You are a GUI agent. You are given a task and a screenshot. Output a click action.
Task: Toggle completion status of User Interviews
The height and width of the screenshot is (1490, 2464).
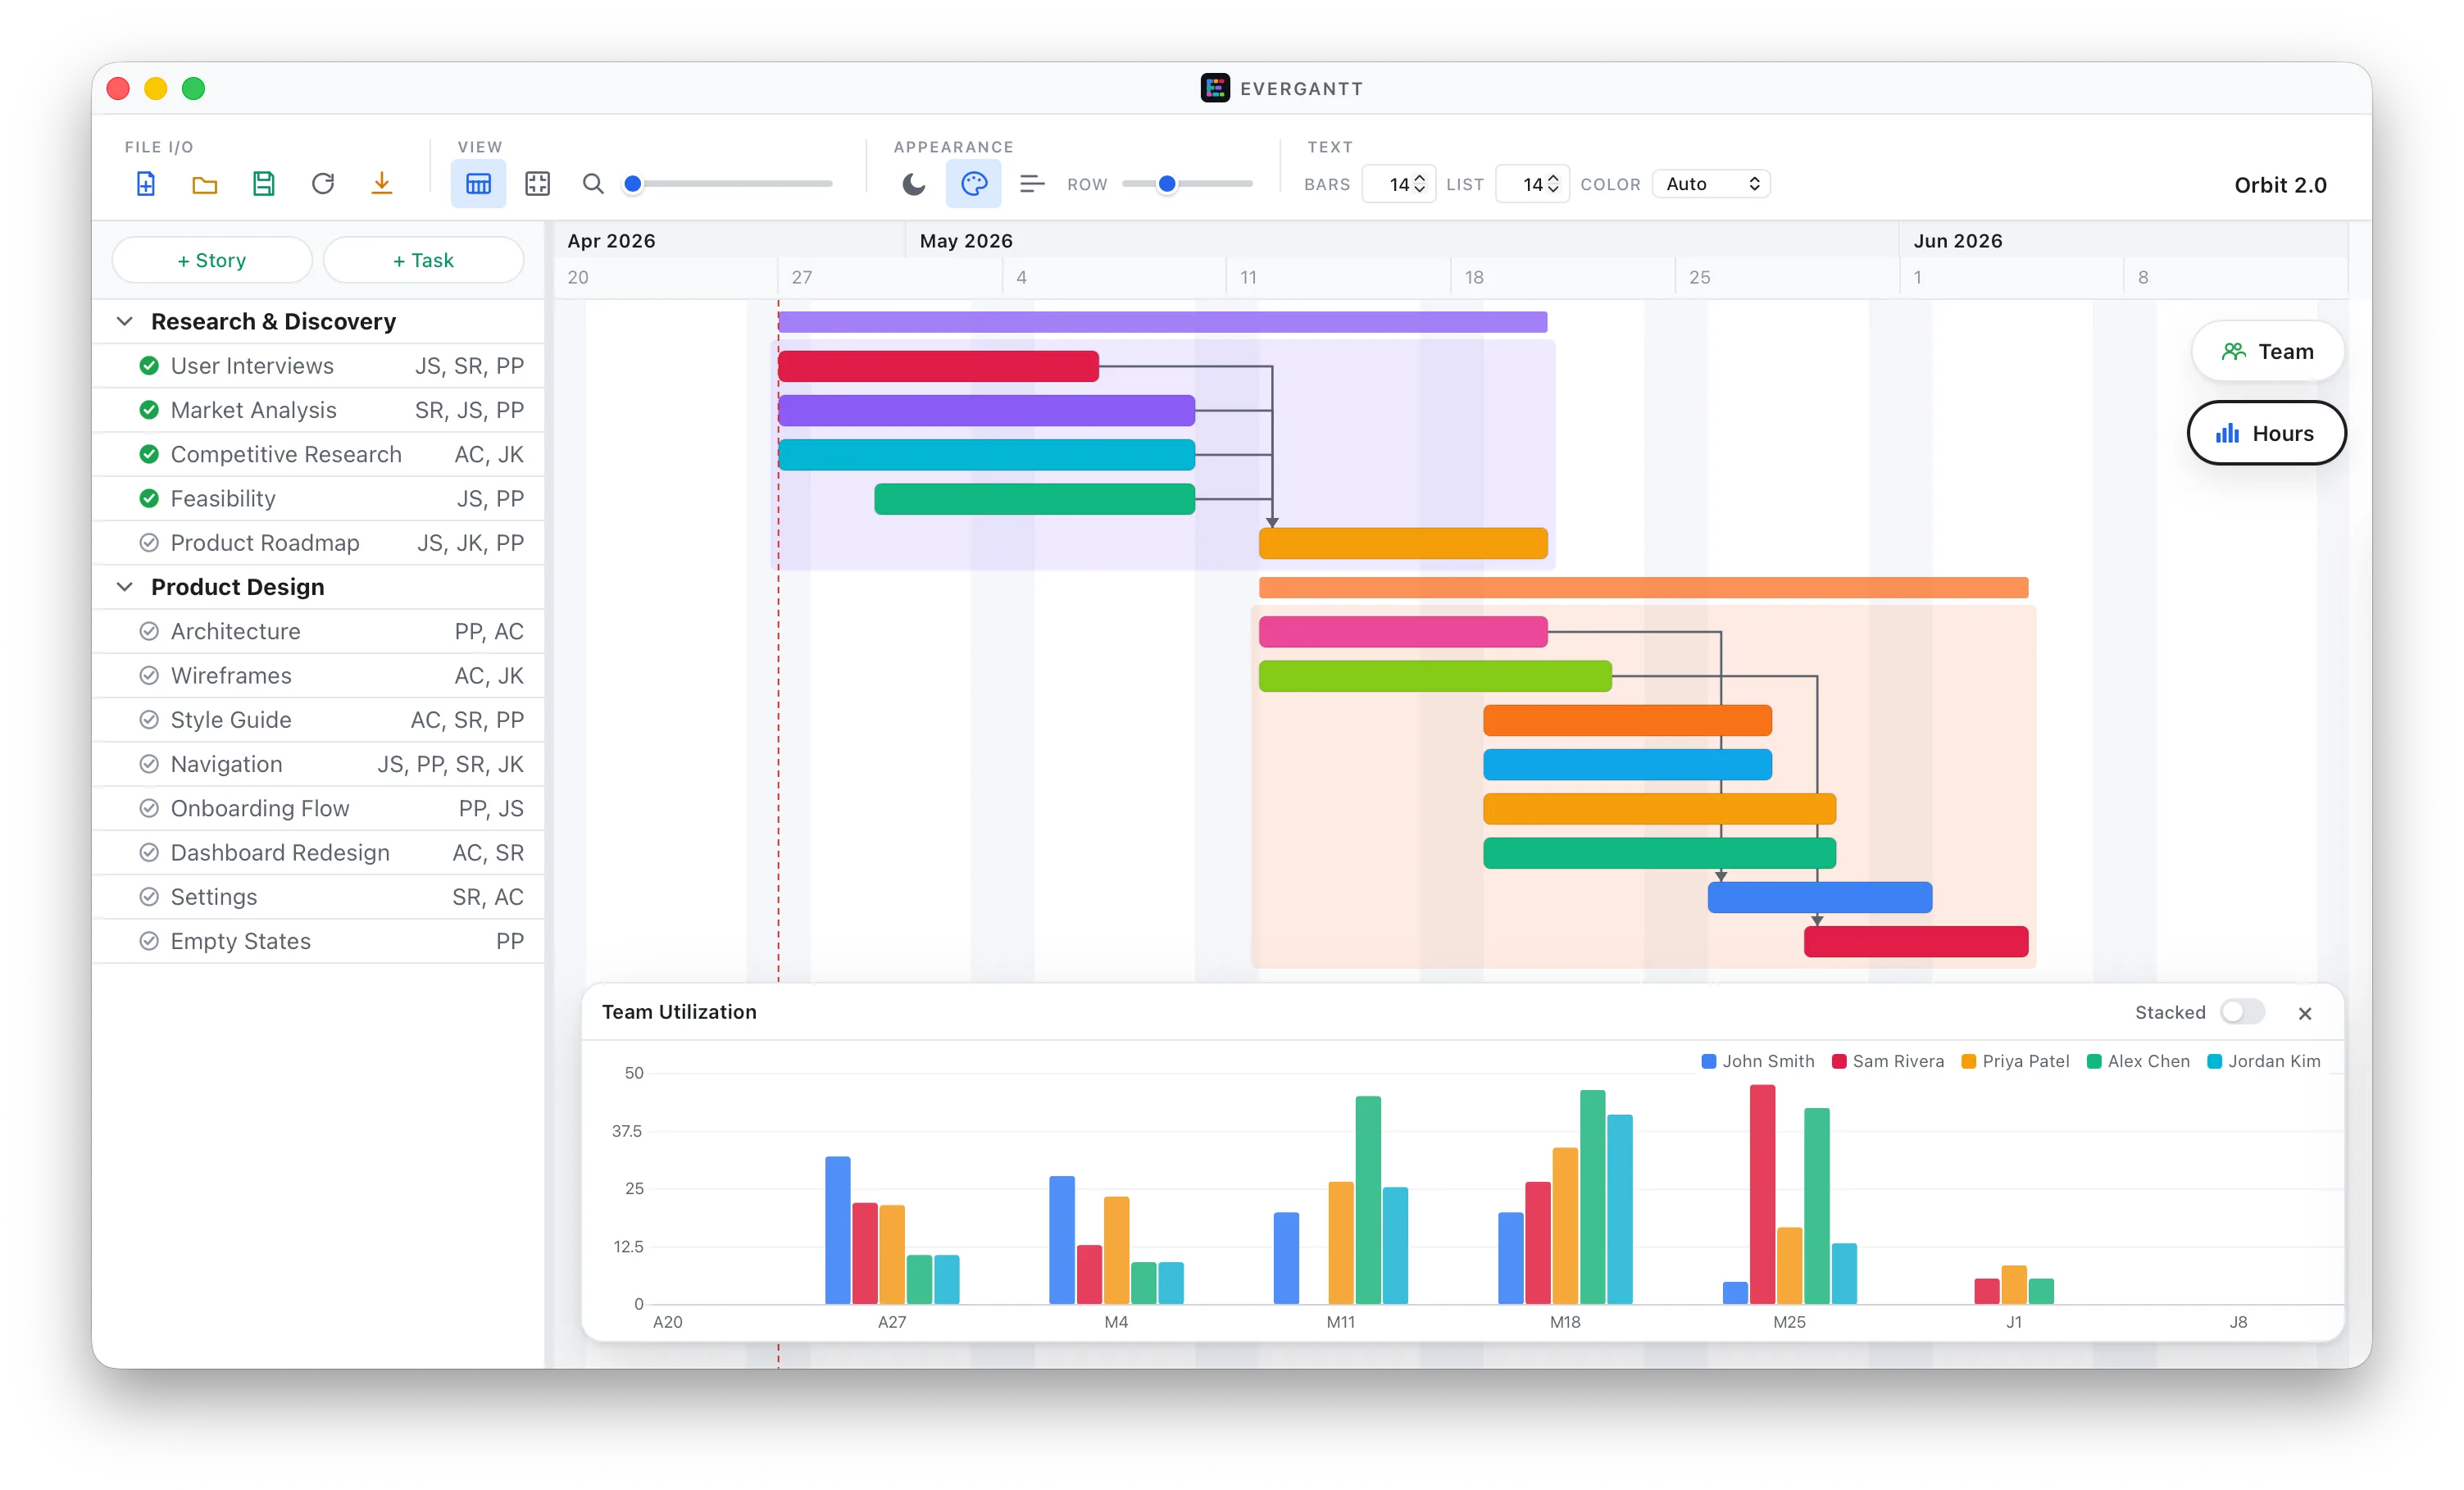(149, 366)
